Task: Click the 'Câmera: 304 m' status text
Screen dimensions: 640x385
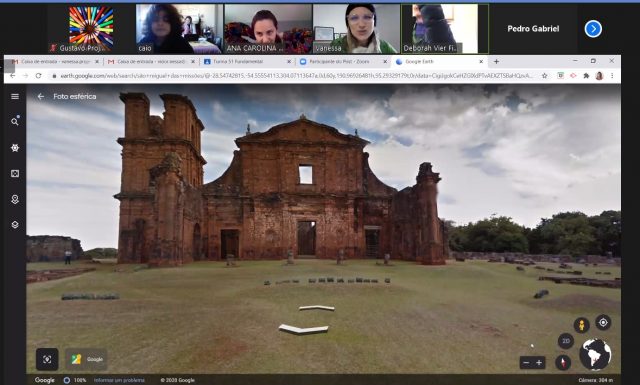Action: point(596,380)
